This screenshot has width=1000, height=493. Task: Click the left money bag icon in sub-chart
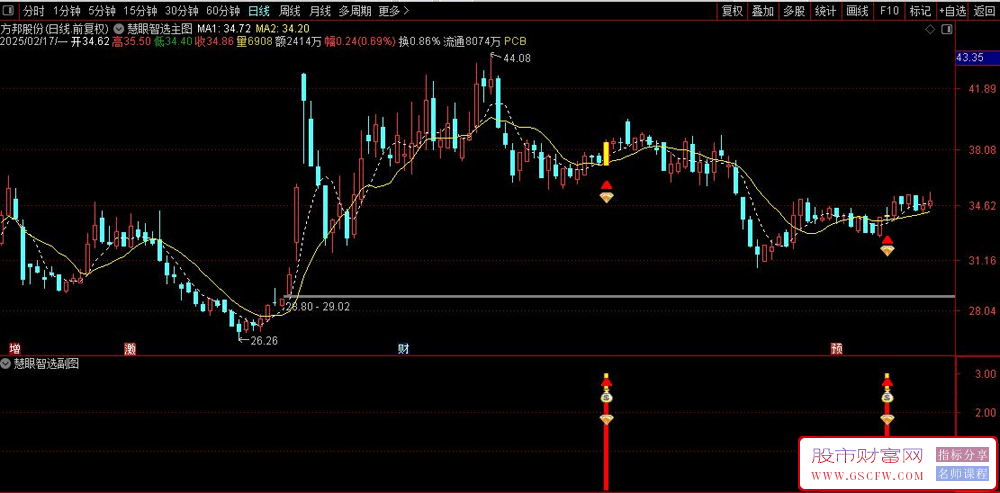[x=607, y=397]
